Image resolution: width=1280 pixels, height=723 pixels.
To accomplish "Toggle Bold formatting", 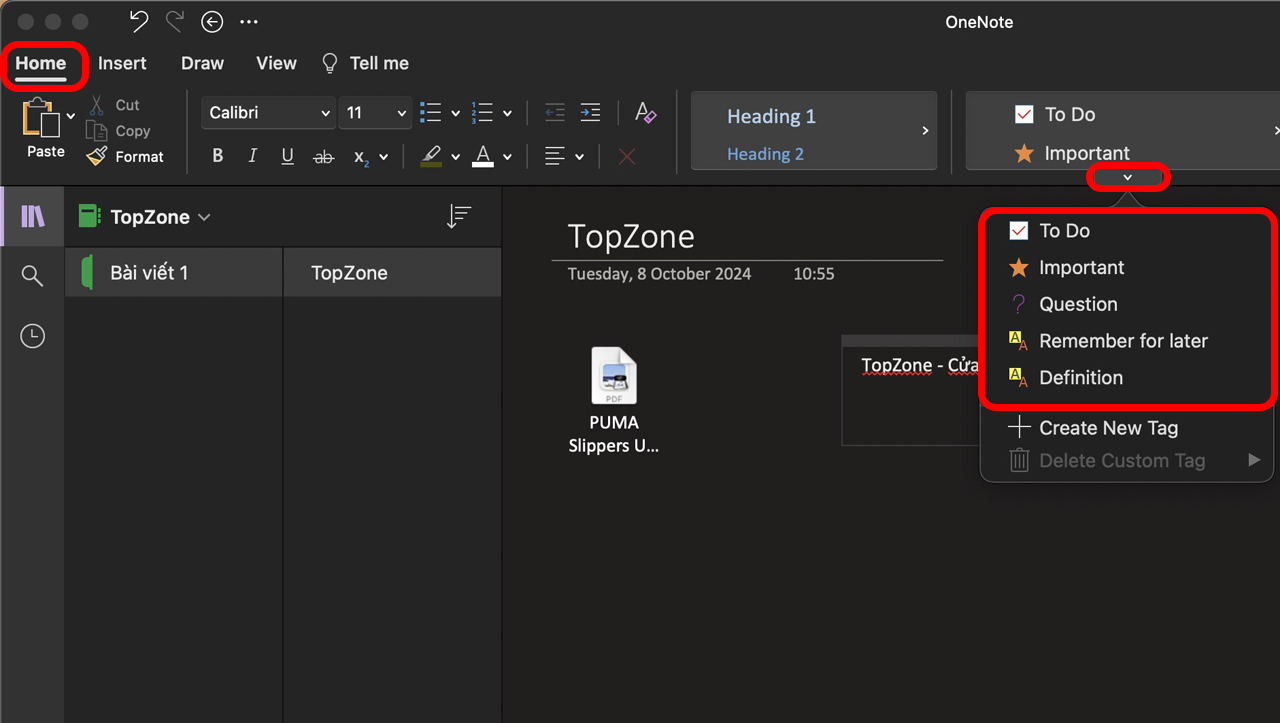I will coord(218,156).
